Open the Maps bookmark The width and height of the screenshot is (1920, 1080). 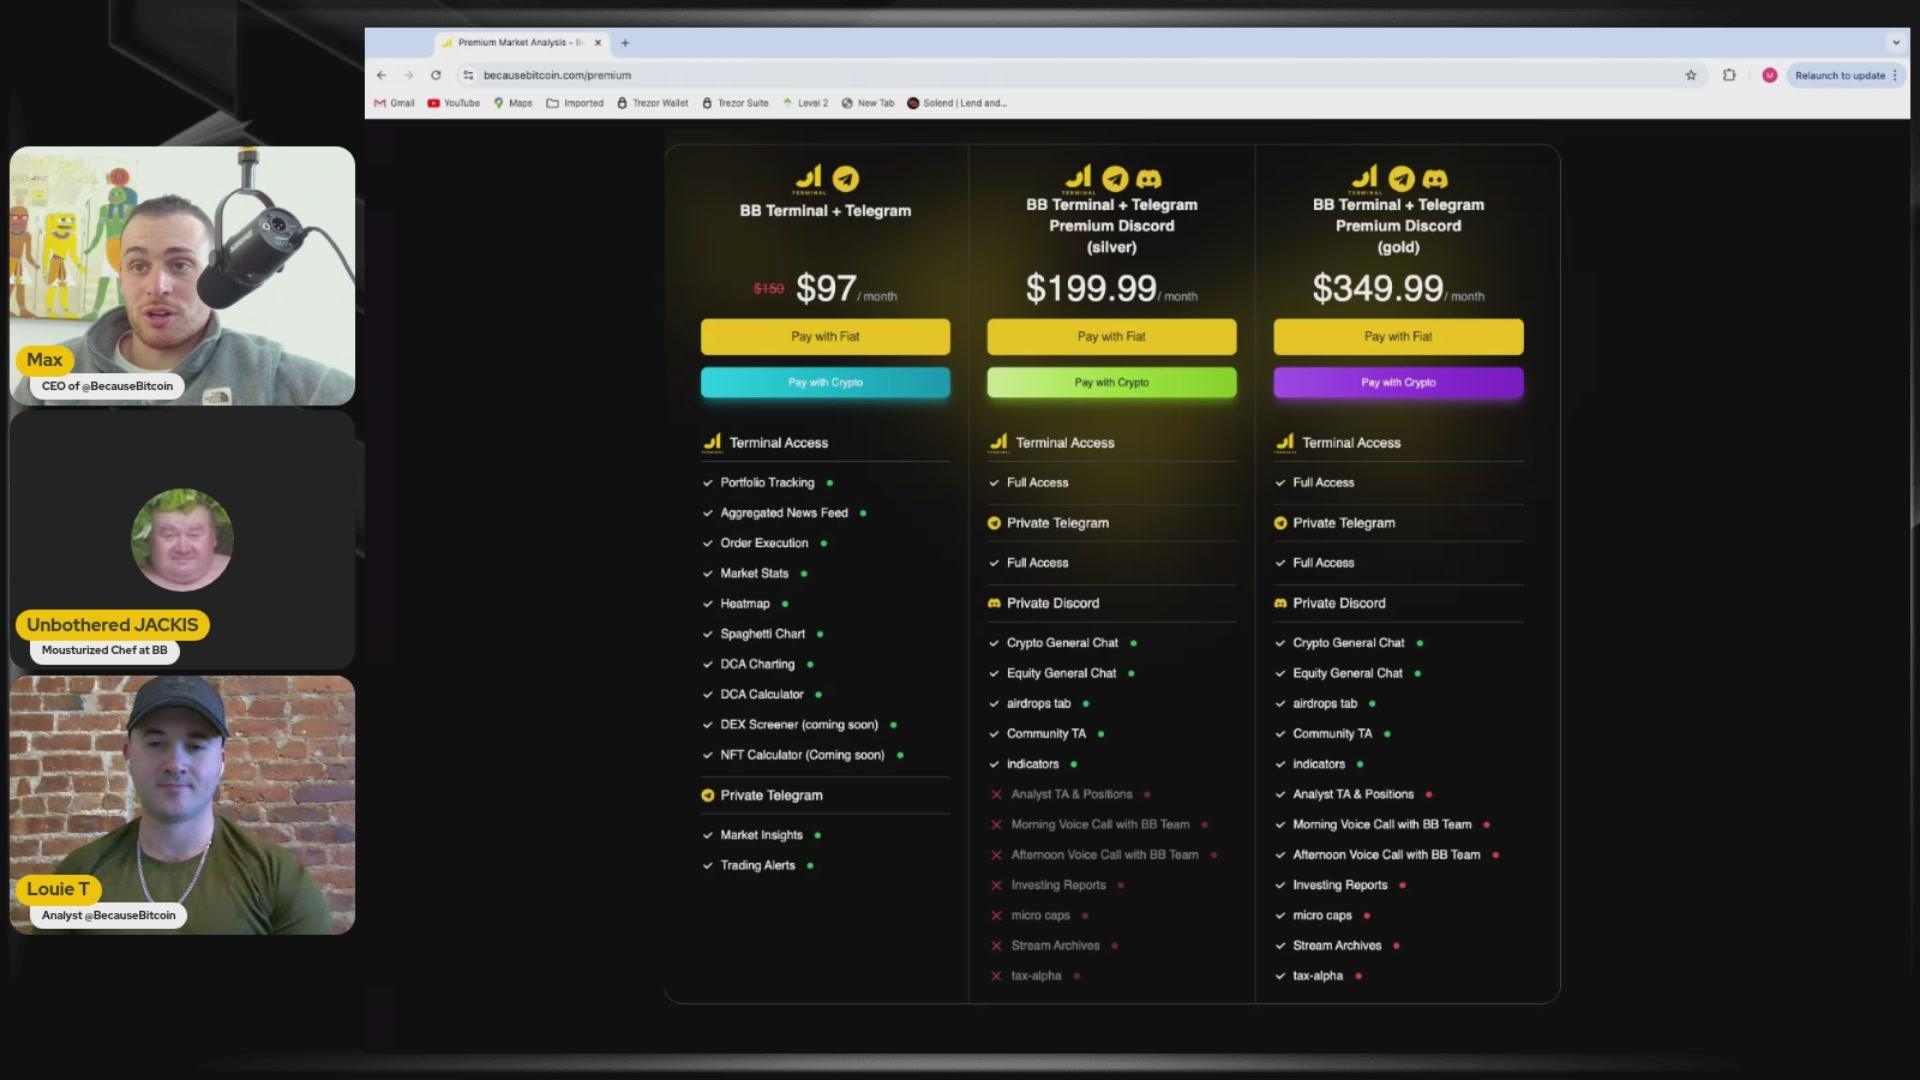(x=513, y=103)
